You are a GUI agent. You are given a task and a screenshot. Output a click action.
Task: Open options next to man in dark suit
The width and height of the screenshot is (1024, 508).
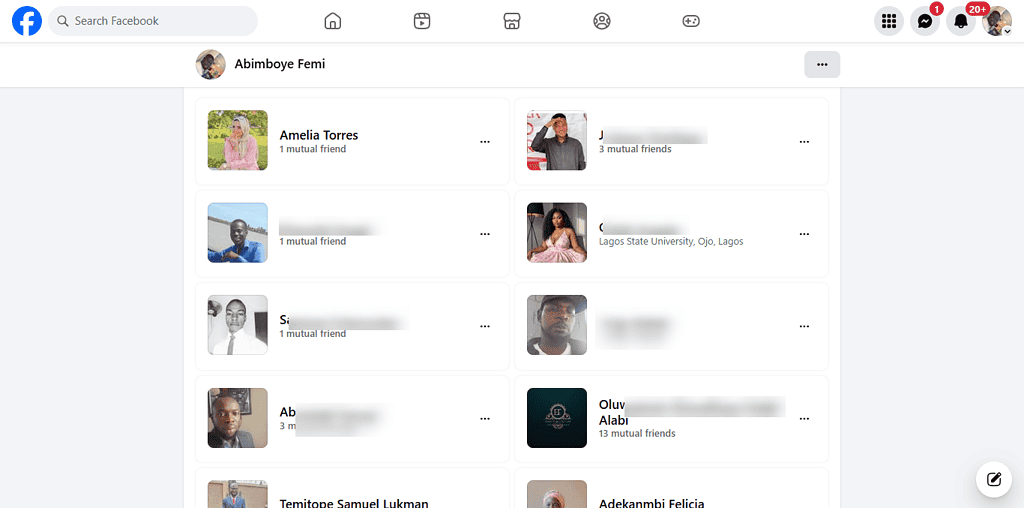click(x=485, y=419)
